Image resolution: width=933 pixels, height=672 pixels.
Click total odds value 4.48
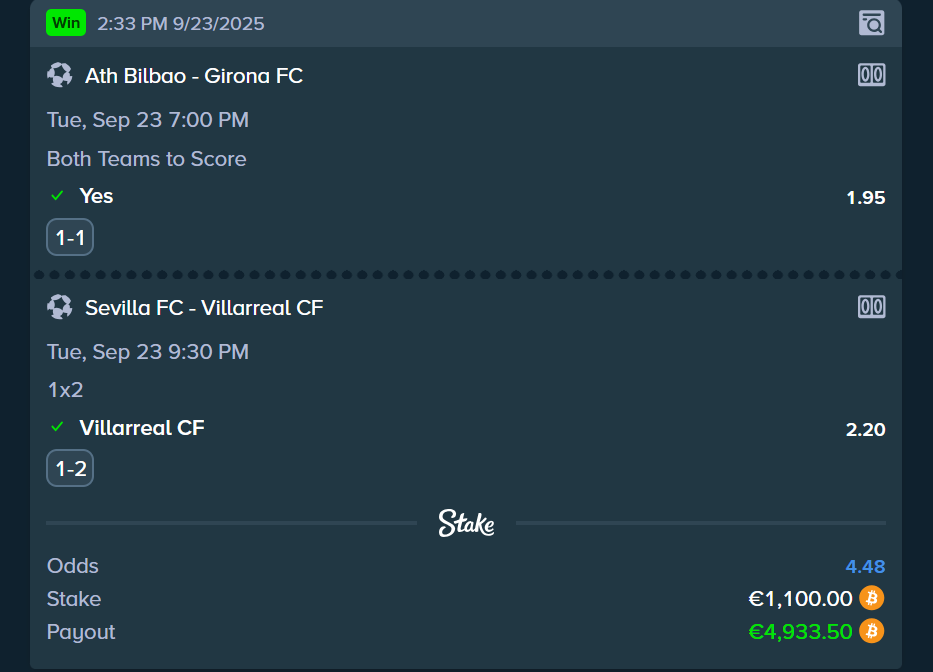pos(865,567)
